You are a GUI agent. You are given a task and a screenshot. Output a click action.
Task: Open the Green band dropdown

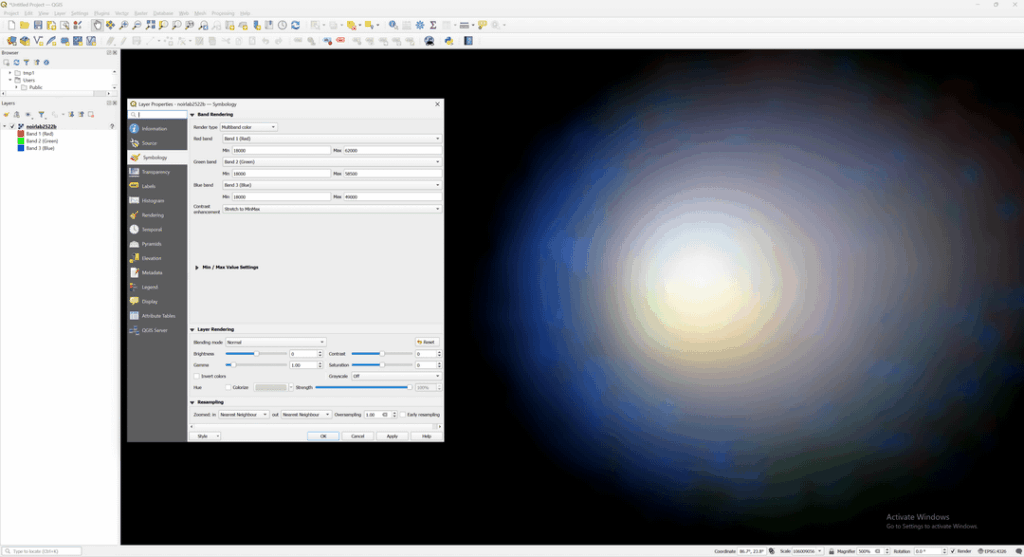[332, 162]
